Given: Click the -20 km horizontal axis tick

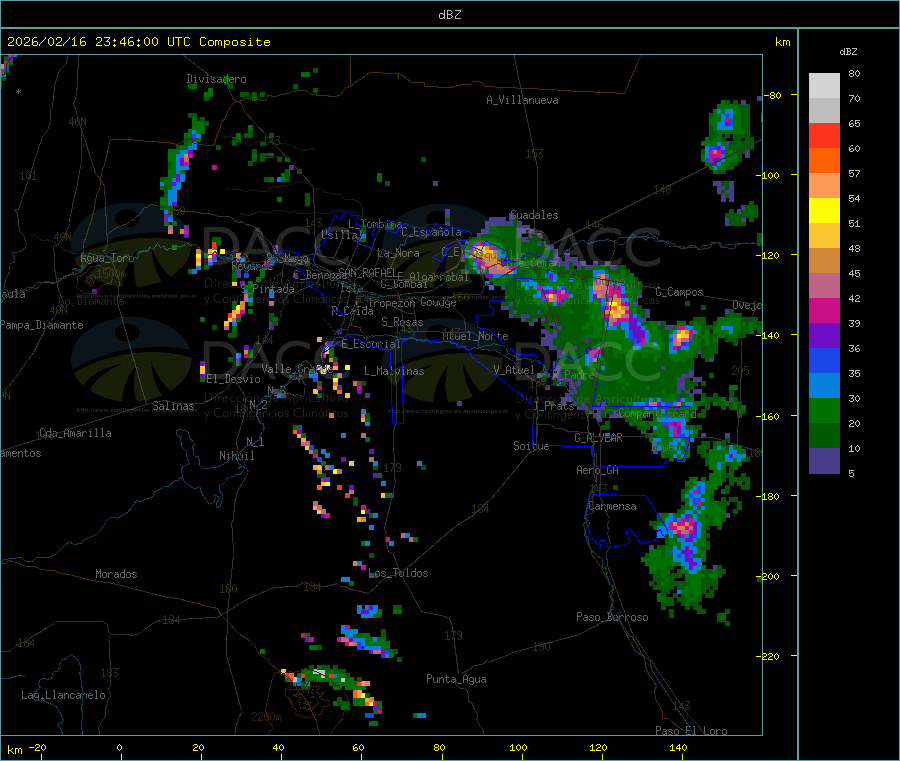Looking at the screenshot, I should coord(38,747).
